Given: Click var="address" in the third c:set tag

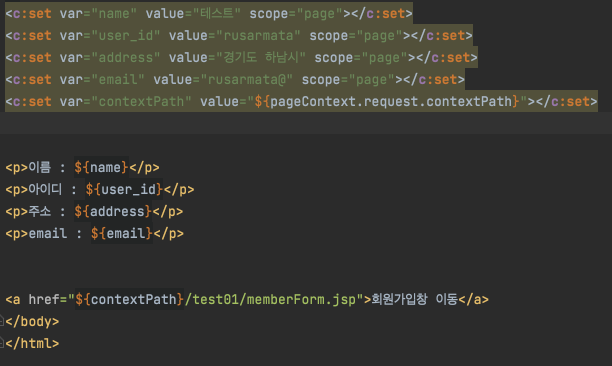Looking at the screenshot, I should [110, 57].
